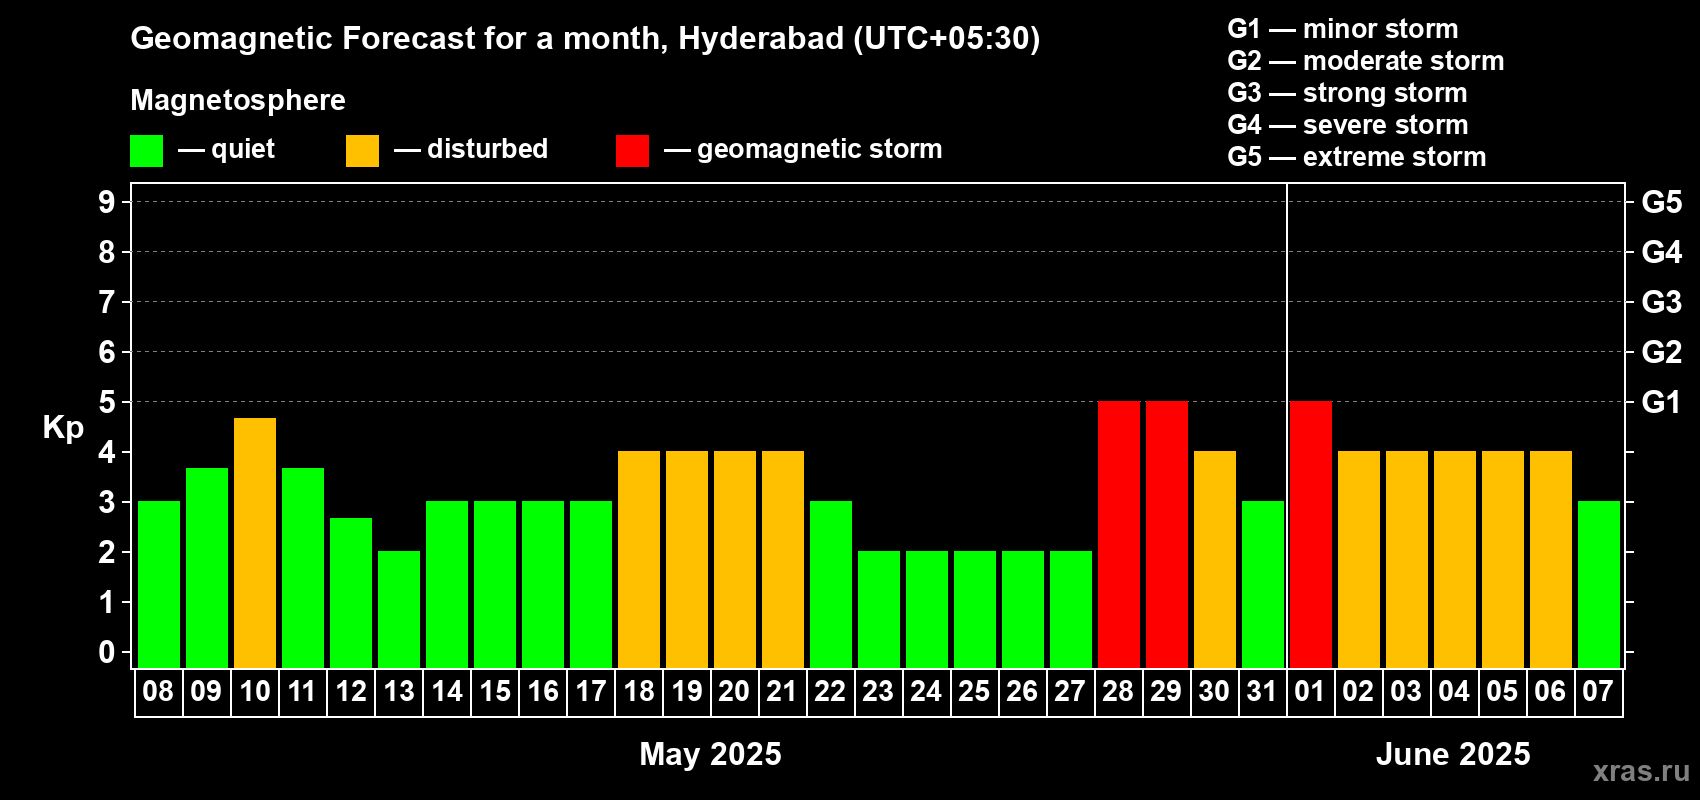
Task: Click the May 2025 month label
Action: click(x=711, y=754)
